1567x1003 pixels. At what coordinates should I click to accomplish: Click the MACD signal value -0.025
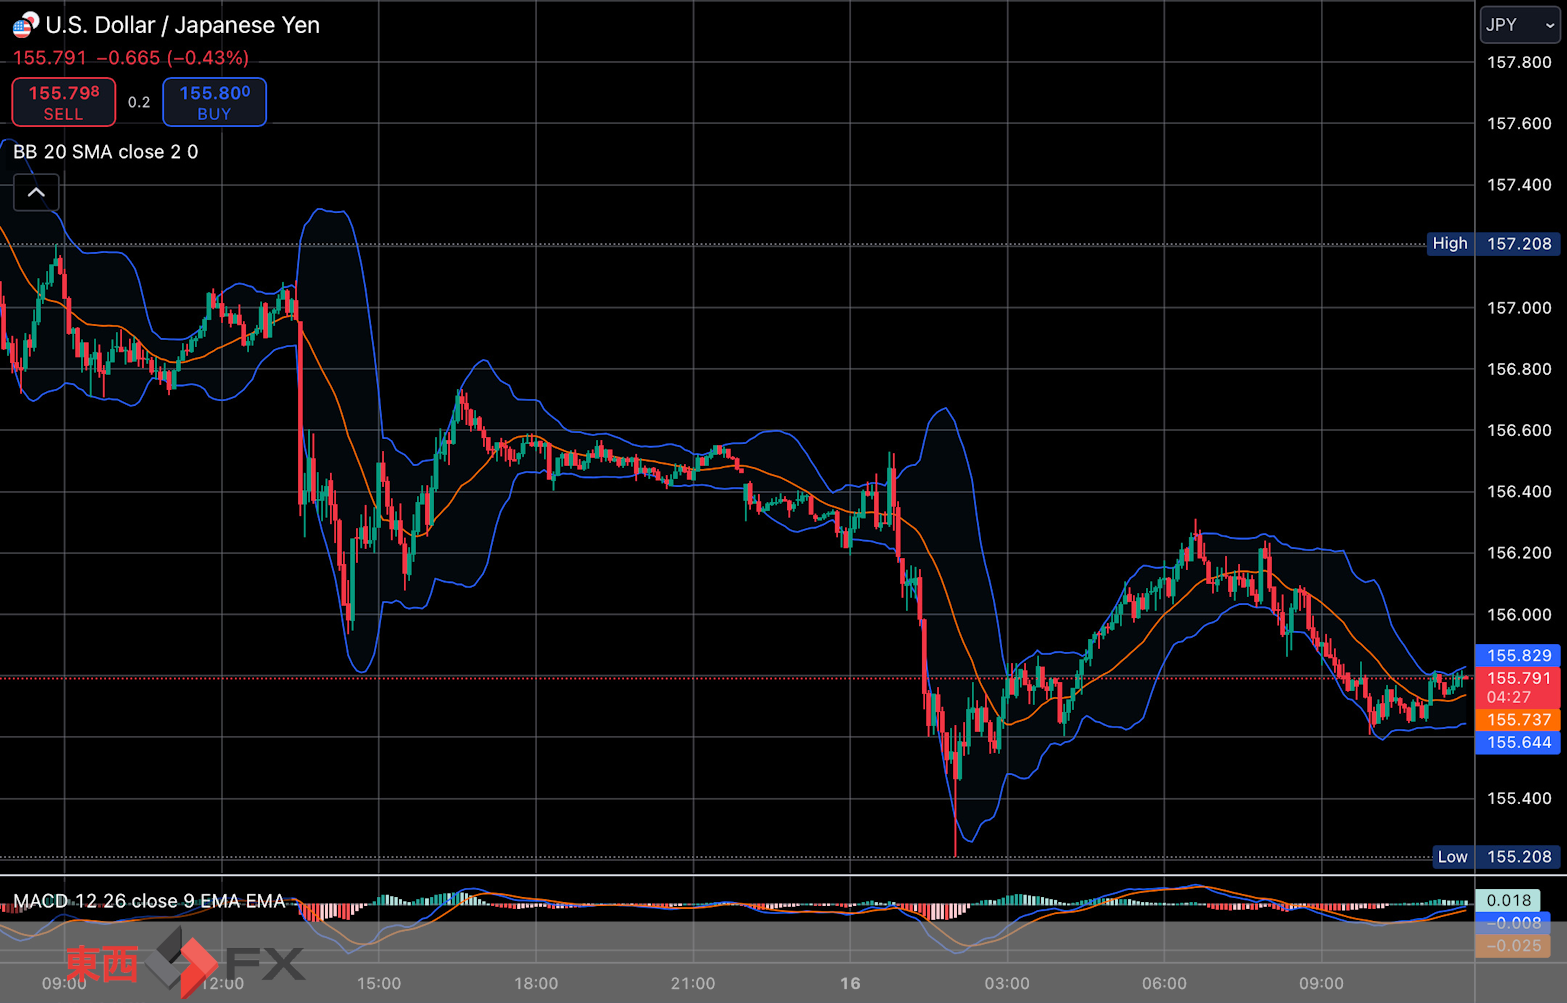(x=1513, y=946)
